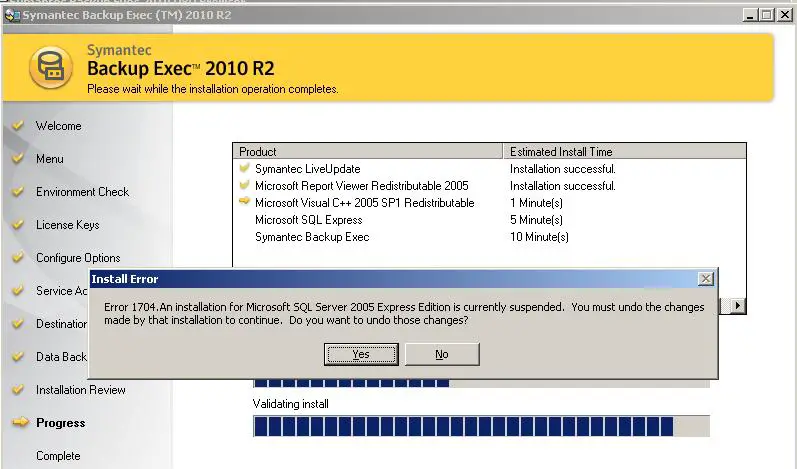
Task: Select the Complete step label
Action: [58, 456]
